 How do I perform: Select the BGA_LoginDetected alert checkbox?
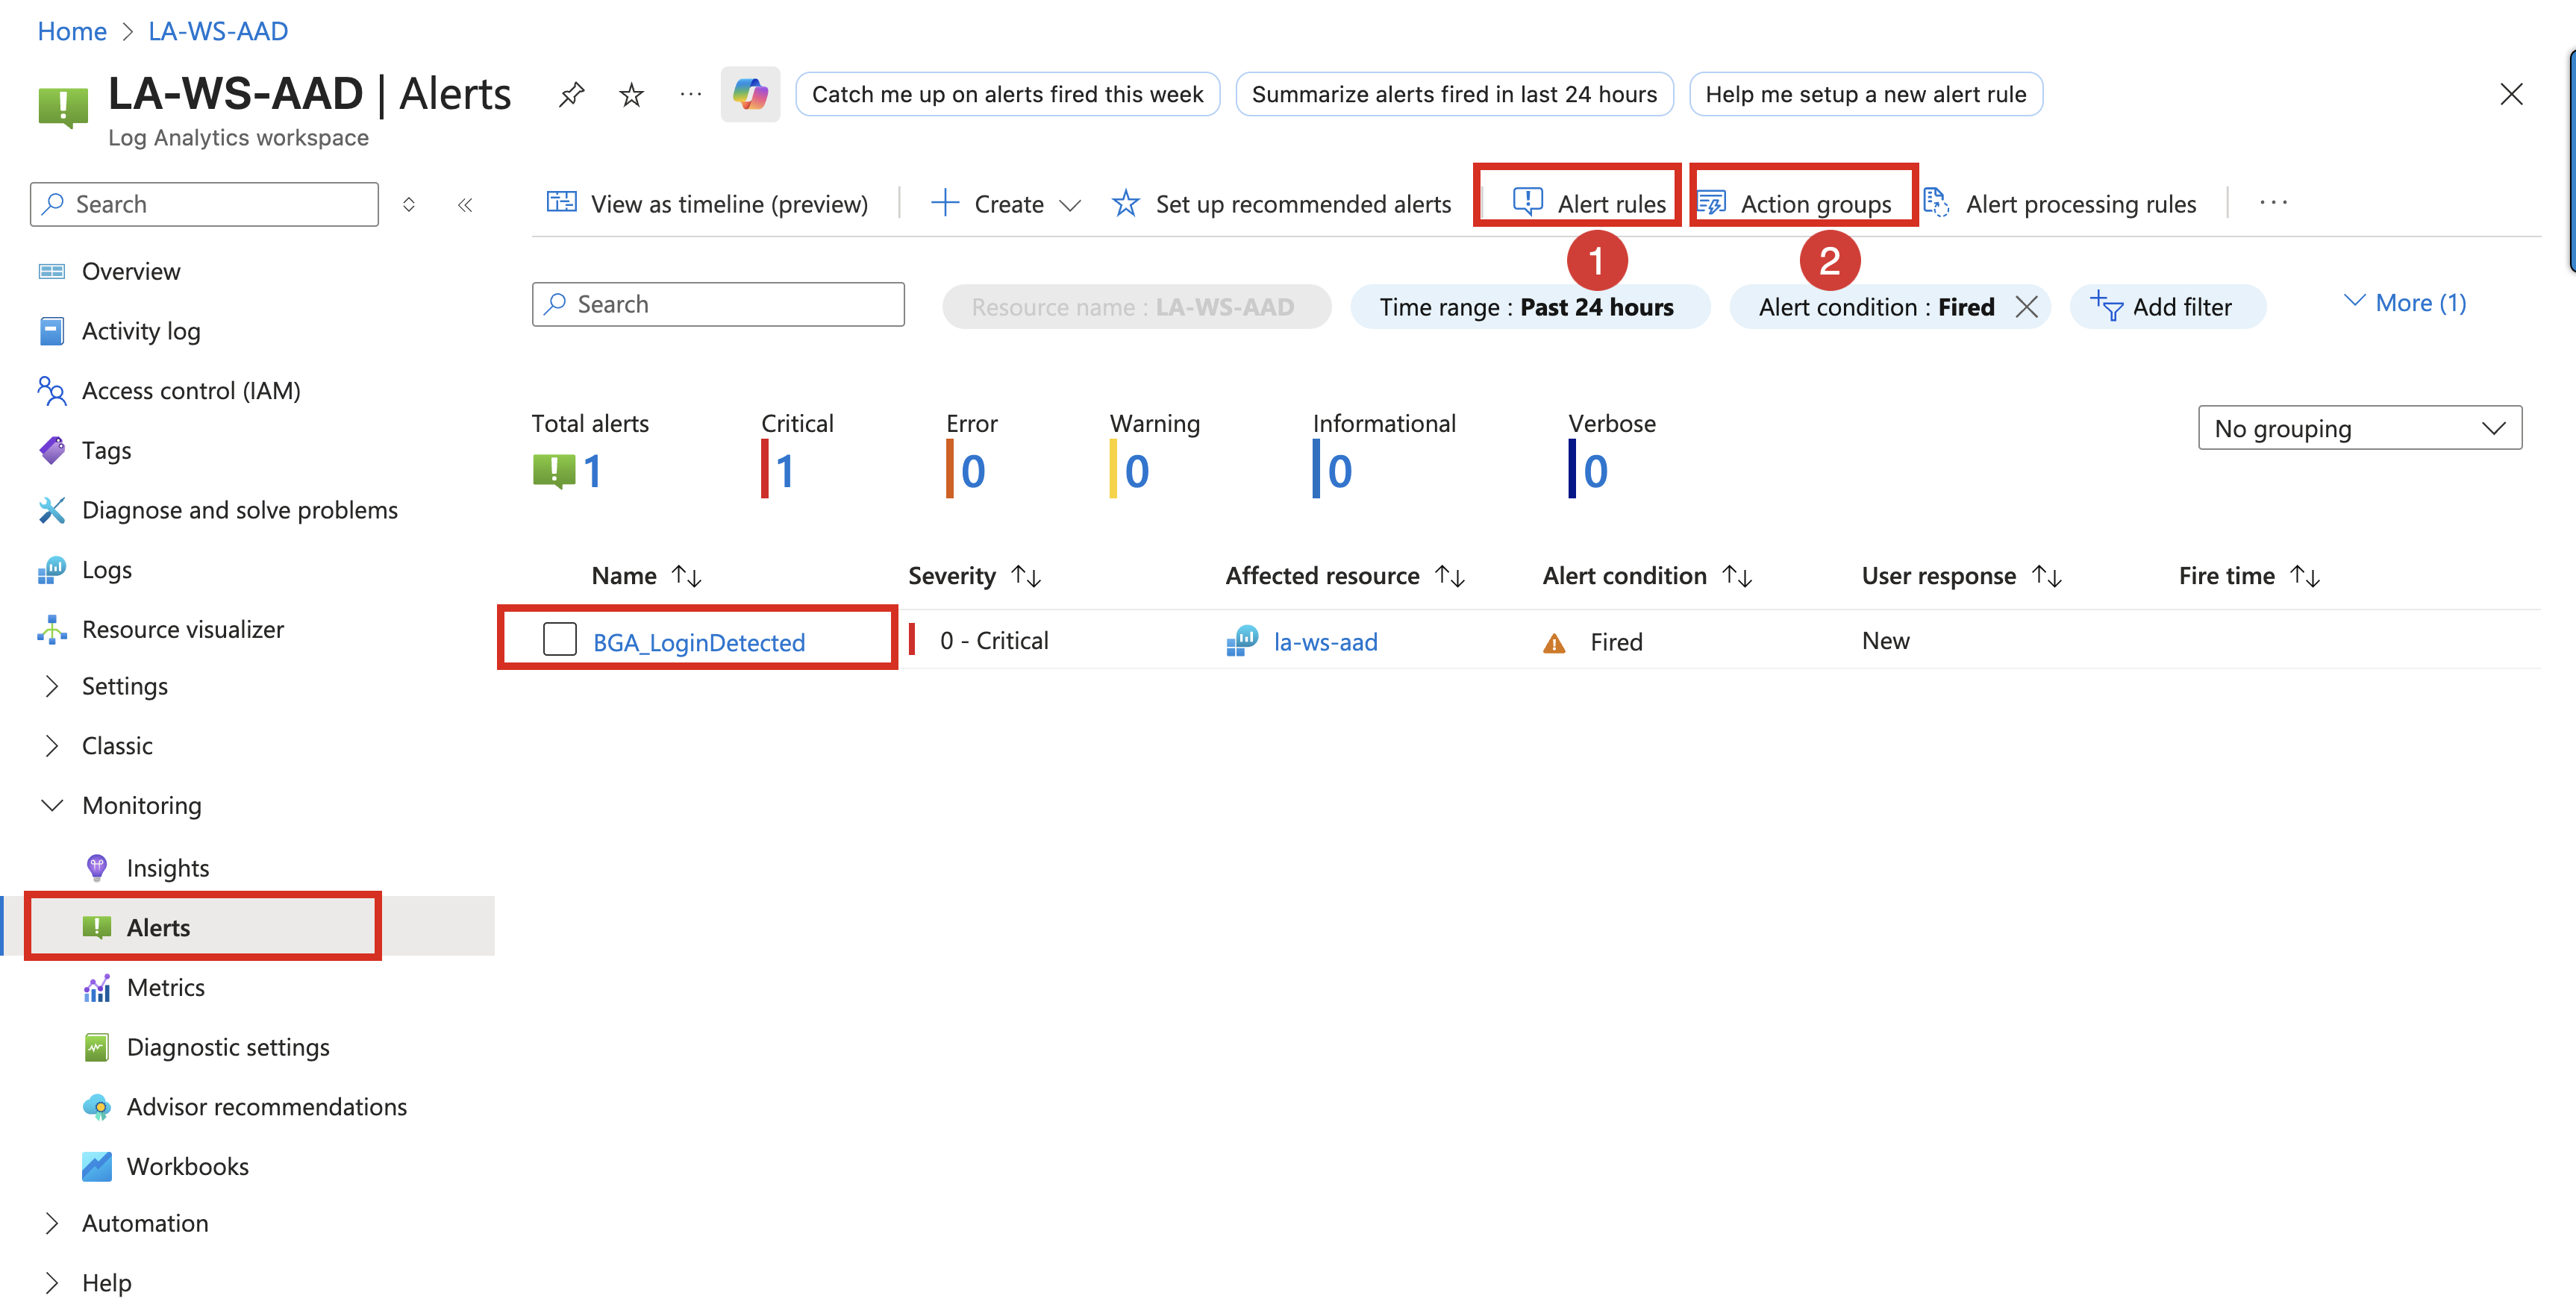tap(560, 639)
